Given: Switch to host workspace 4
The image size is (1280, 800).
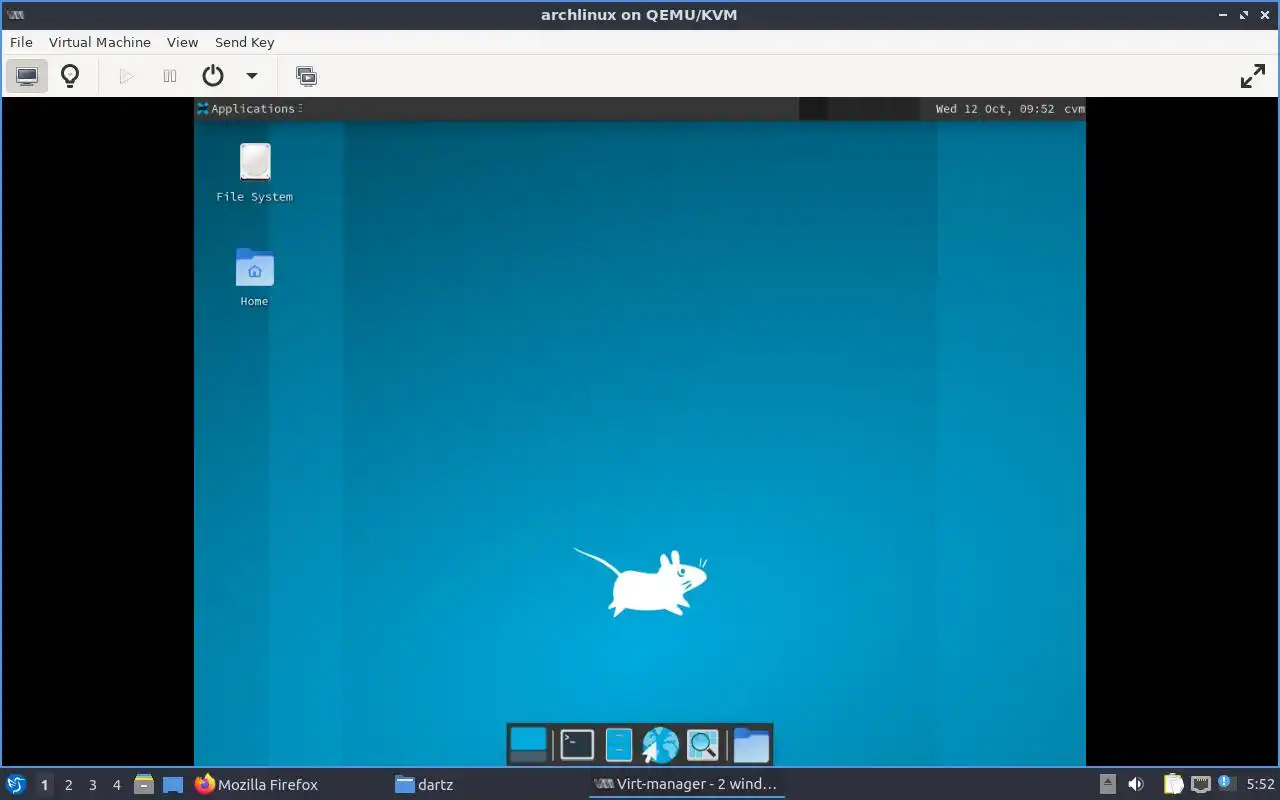Looking at the screenshot, I should [116, 784].
